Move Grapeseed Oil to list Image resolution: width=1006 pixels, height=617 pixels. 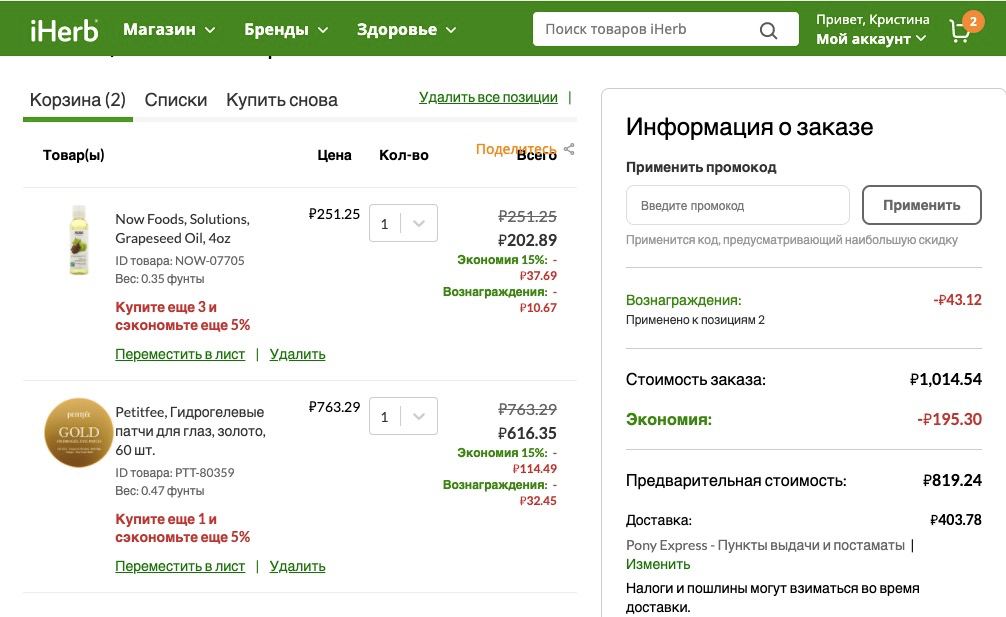pos(180,354)
